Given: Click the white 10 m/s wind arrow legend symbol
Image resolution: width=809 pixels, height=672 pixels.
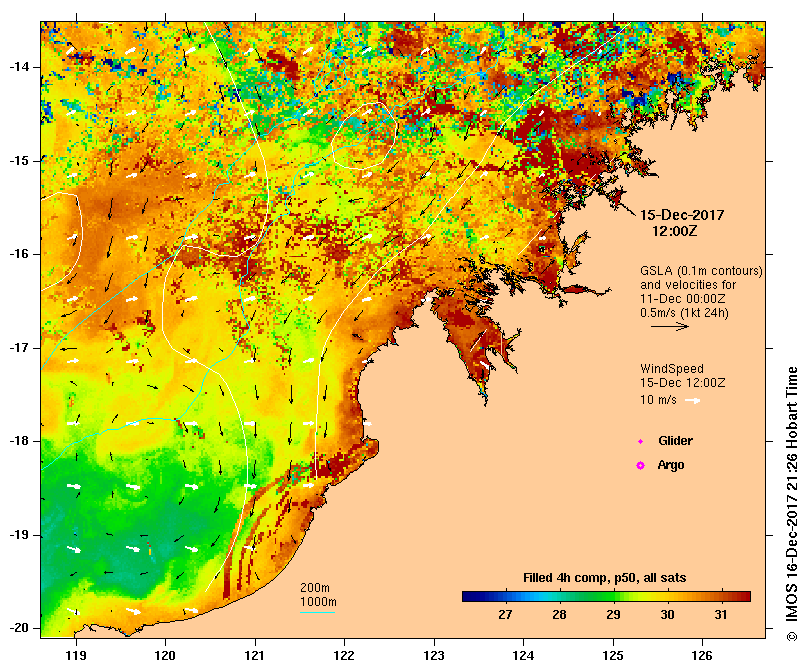Looking at the screenshot, I should click(x=692, y=401).
